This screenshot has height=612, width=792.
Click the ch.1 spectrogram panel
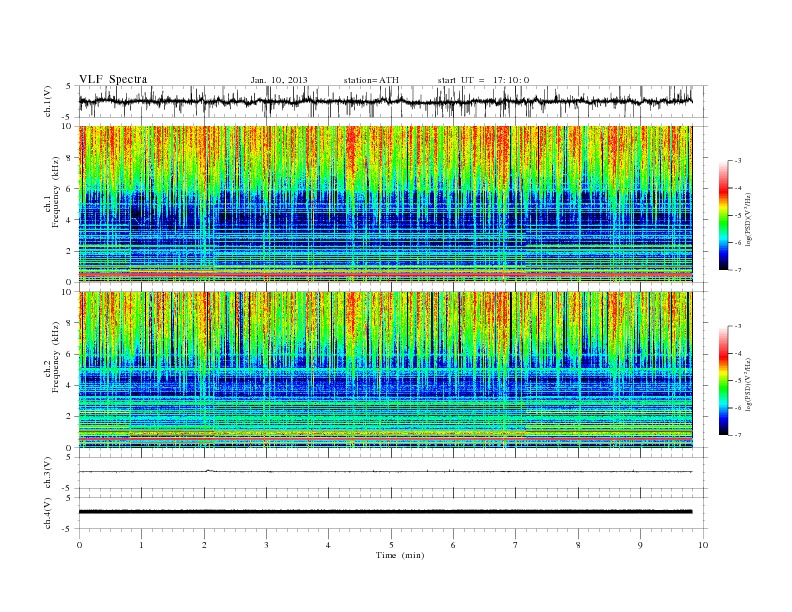coord(385,204)
